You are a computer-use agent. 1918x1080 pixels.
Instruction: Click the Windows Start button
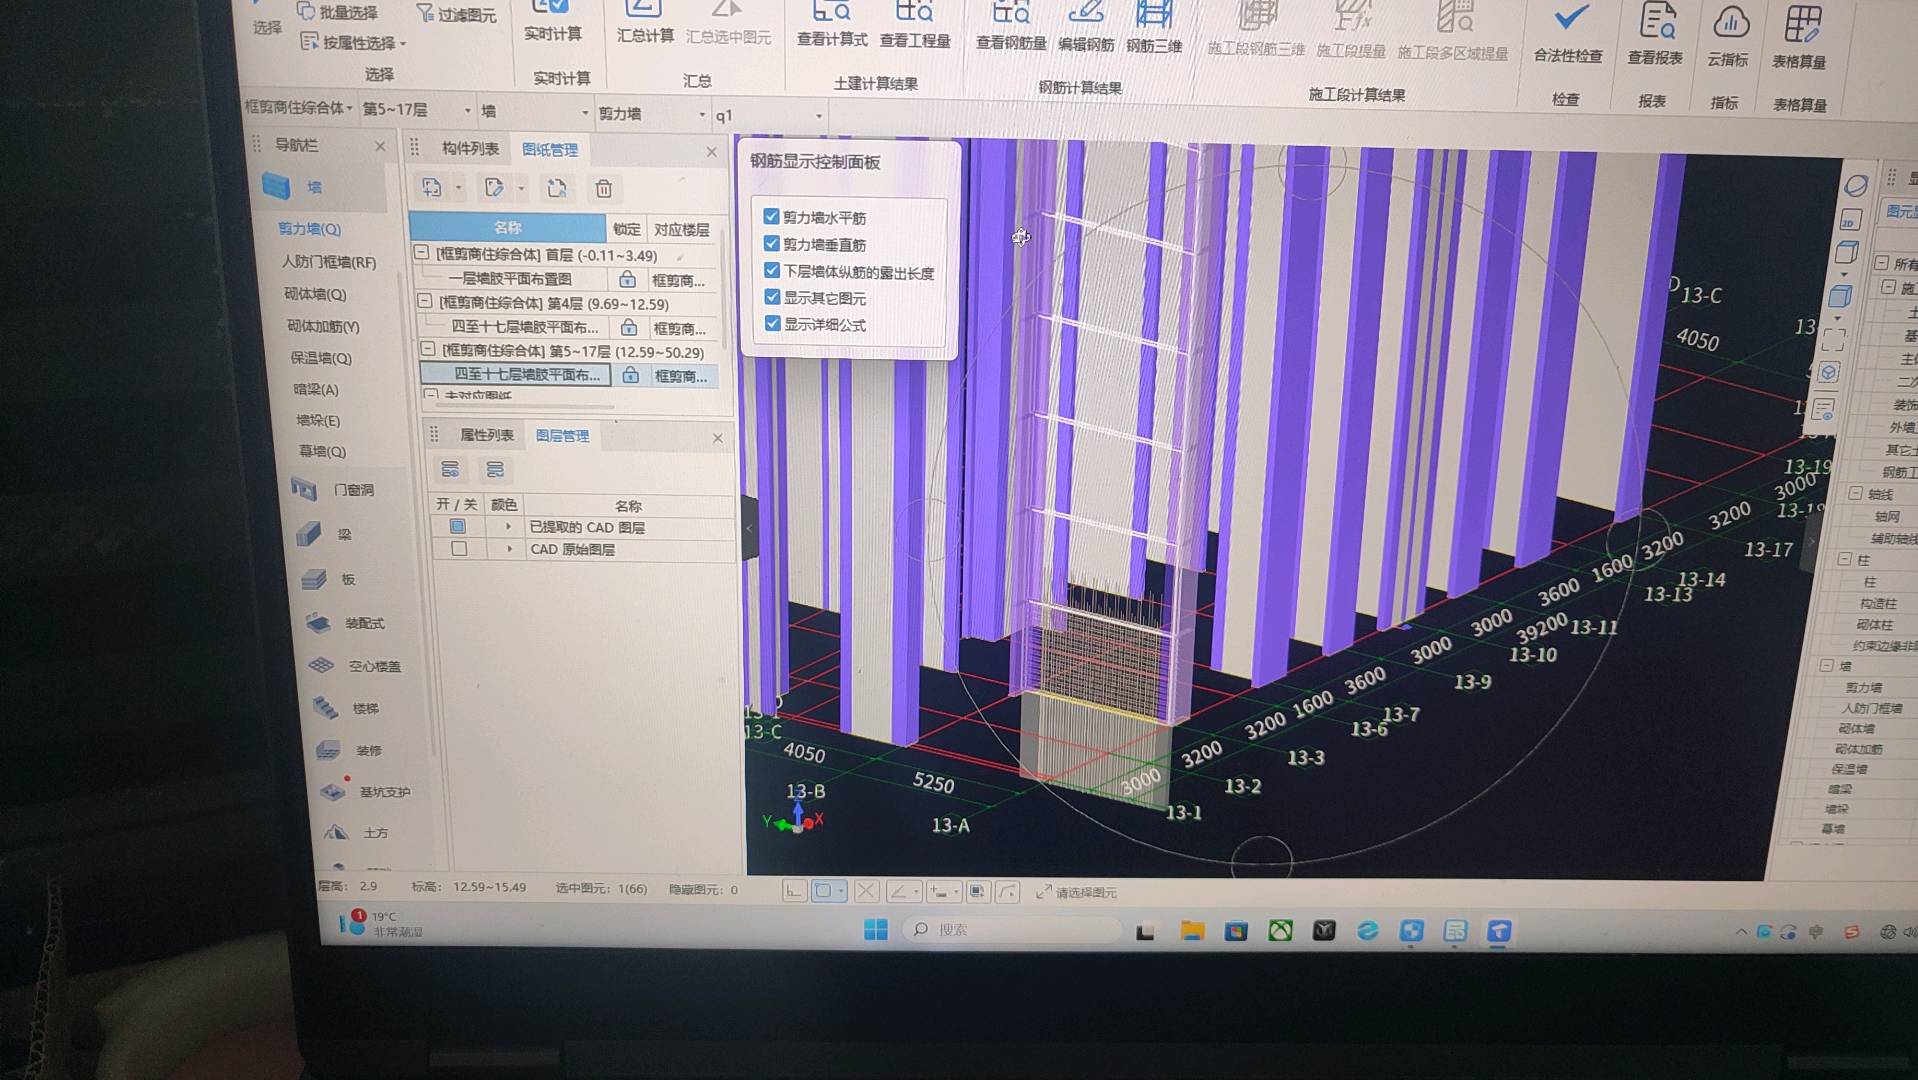(x=876, y=930)
